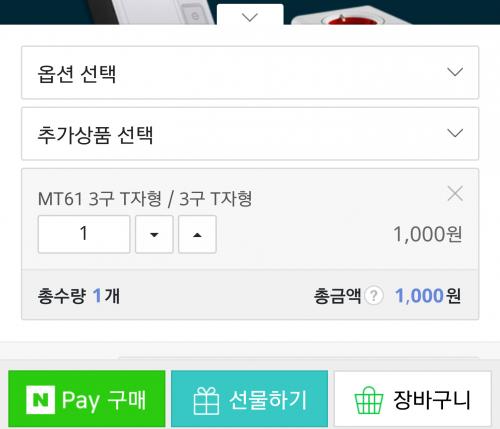This screenshot has height=429, width=500.
Task: Click the chevron arrow of 옵션 선택
Action: click(x=455, y=72)
